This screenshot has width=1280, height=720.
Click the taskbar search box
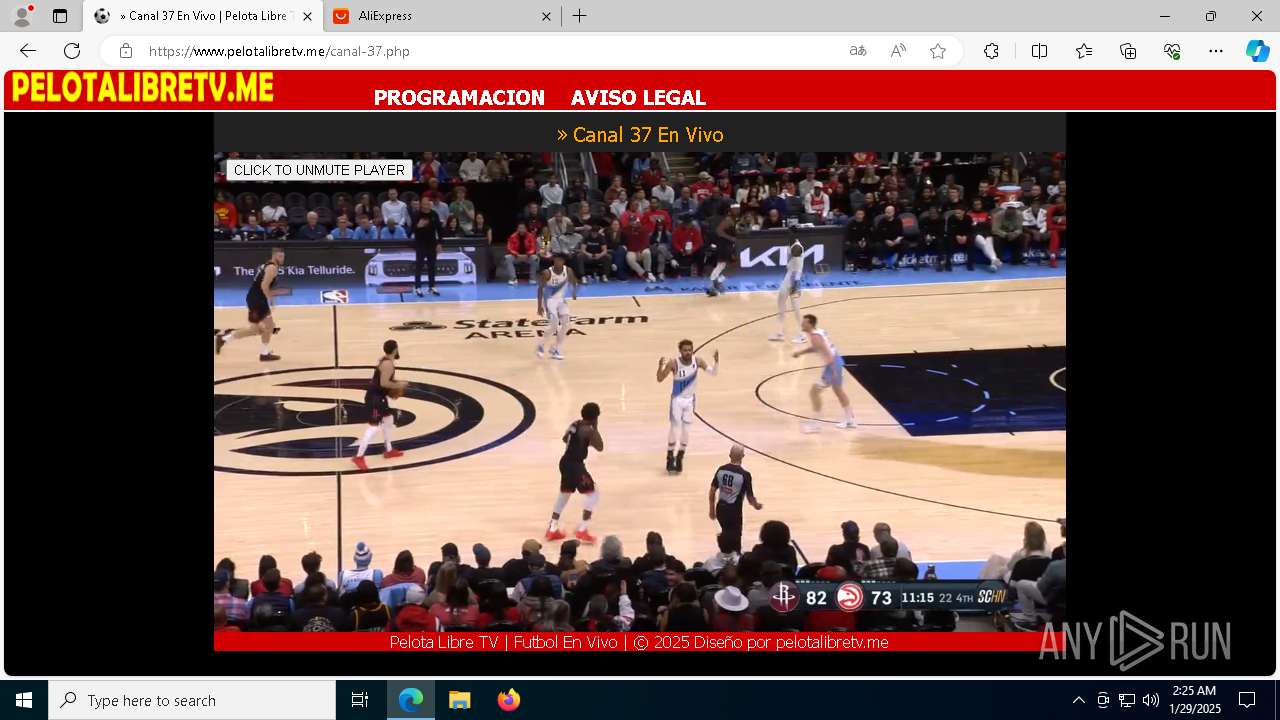(192, 700)
